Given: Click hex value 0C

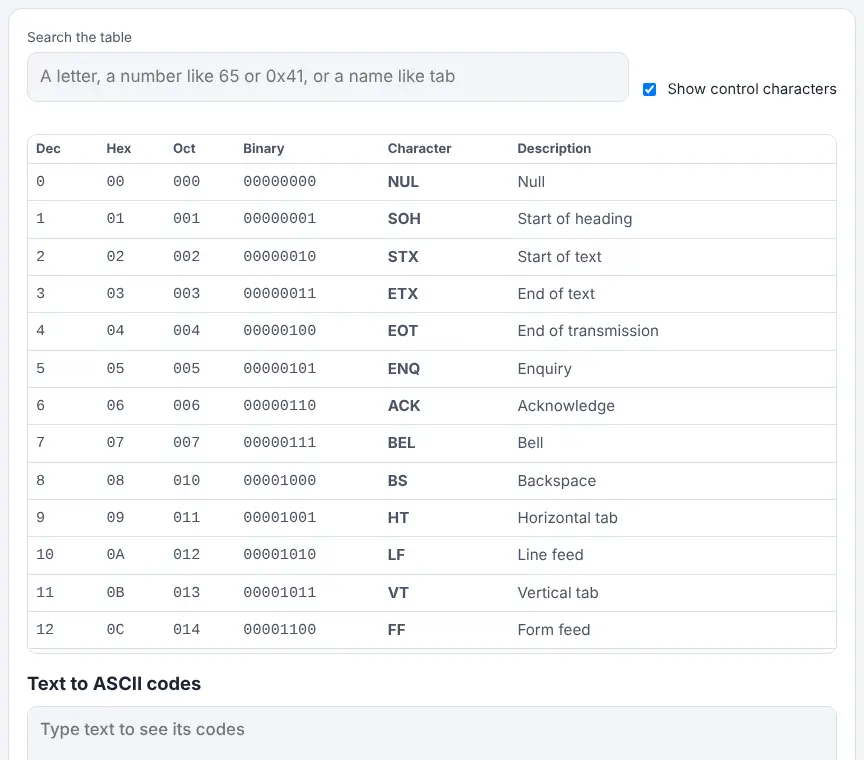Looking at the screenshot, I should pyautogui.click(x=115, y=629).
